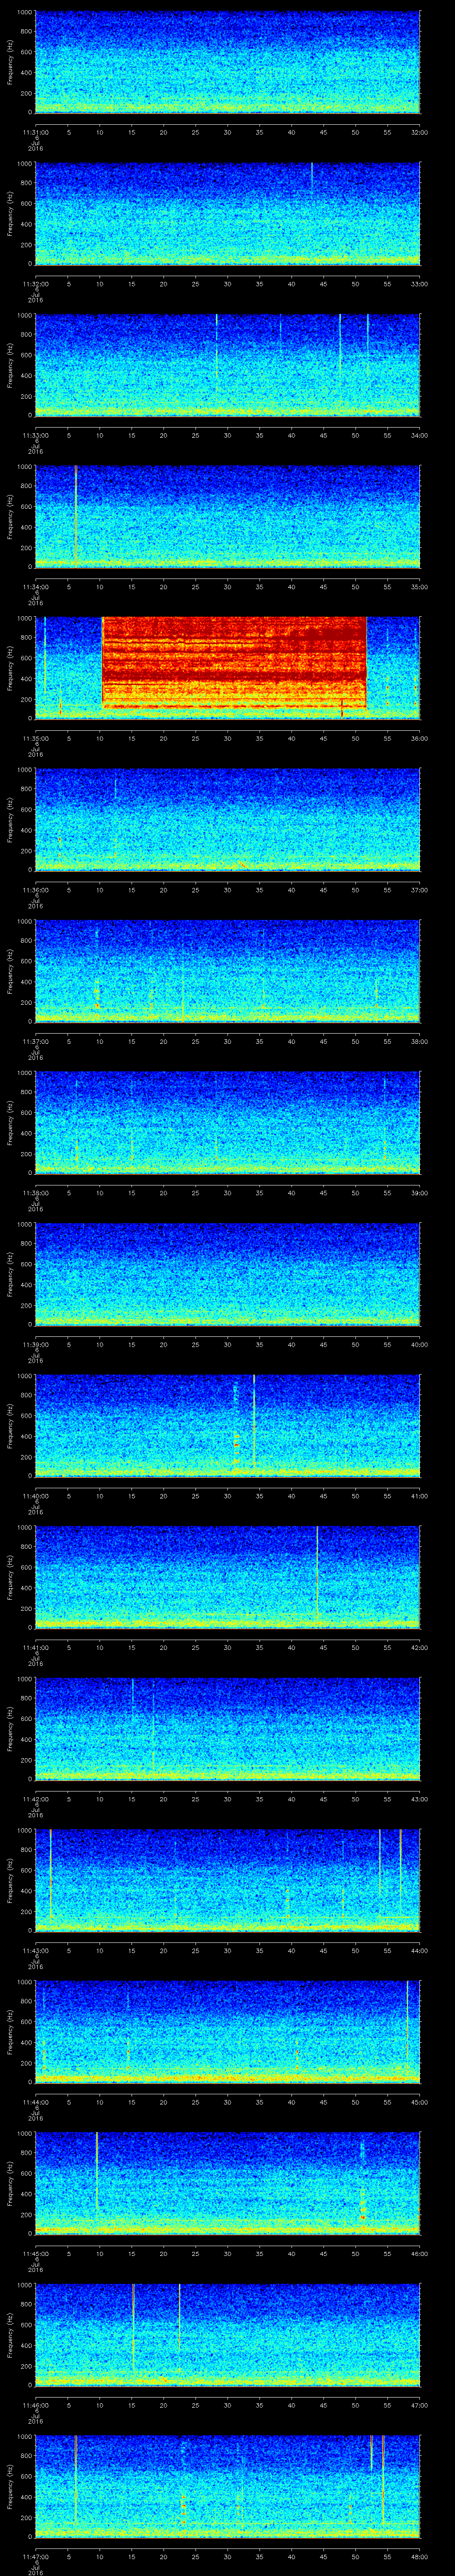This screenshot has width=455, height=2576.
Task: Click the 11:41:00 time label
Action: coord(35,1647)
